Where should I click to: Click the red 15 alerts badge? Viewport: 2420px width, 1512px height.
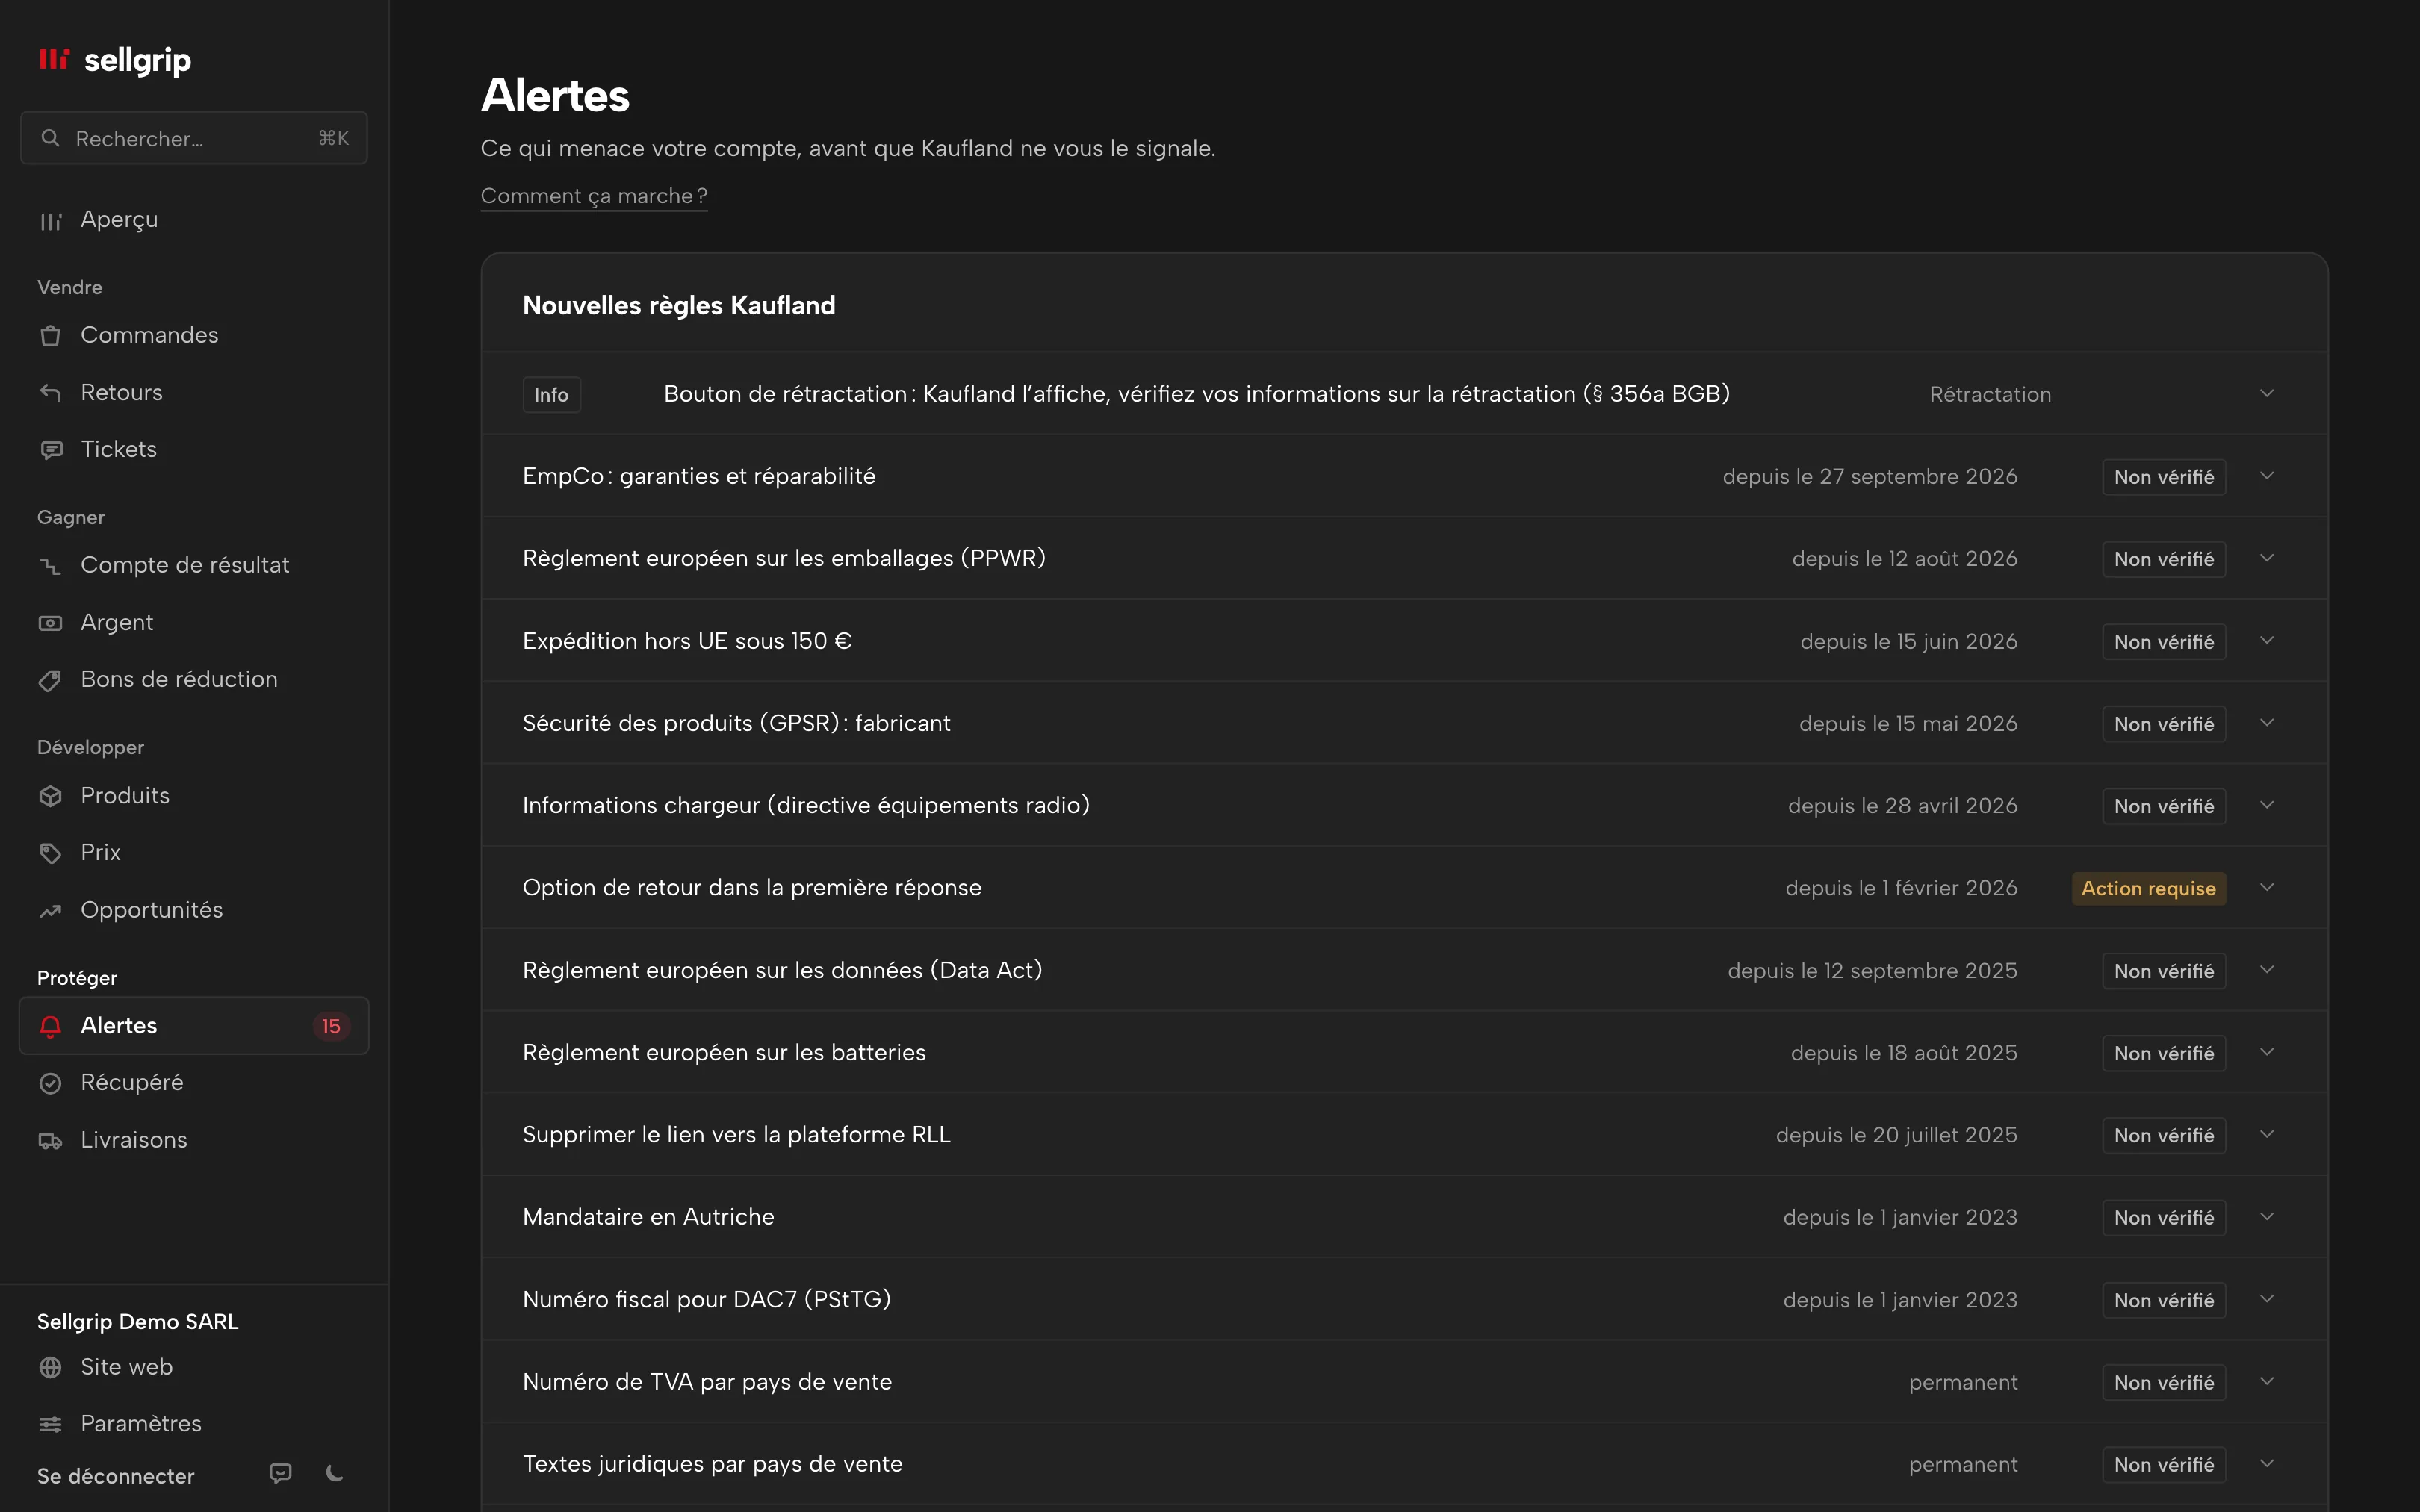point(331,1026)
